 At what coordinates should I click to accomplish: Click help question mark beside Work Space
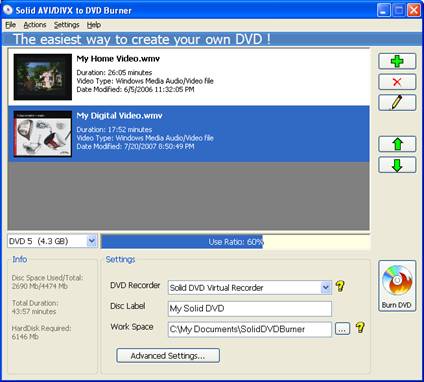tap(360, 328)
